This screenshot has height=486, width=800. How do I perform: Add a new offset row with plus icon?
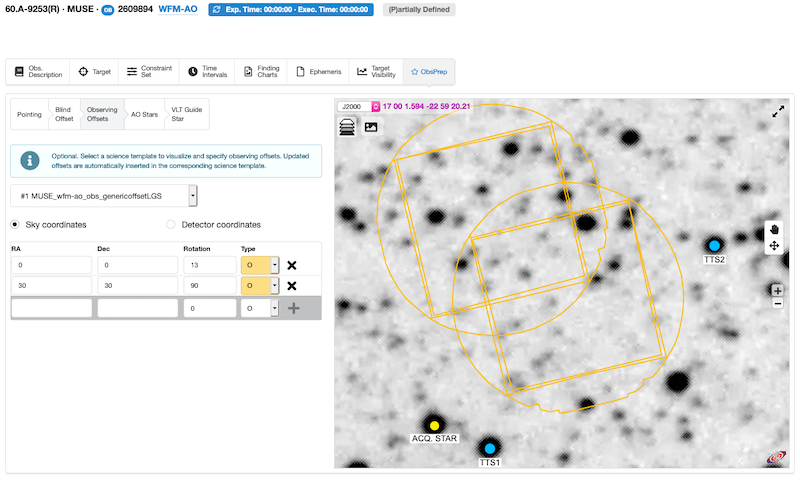click(293, 308)
